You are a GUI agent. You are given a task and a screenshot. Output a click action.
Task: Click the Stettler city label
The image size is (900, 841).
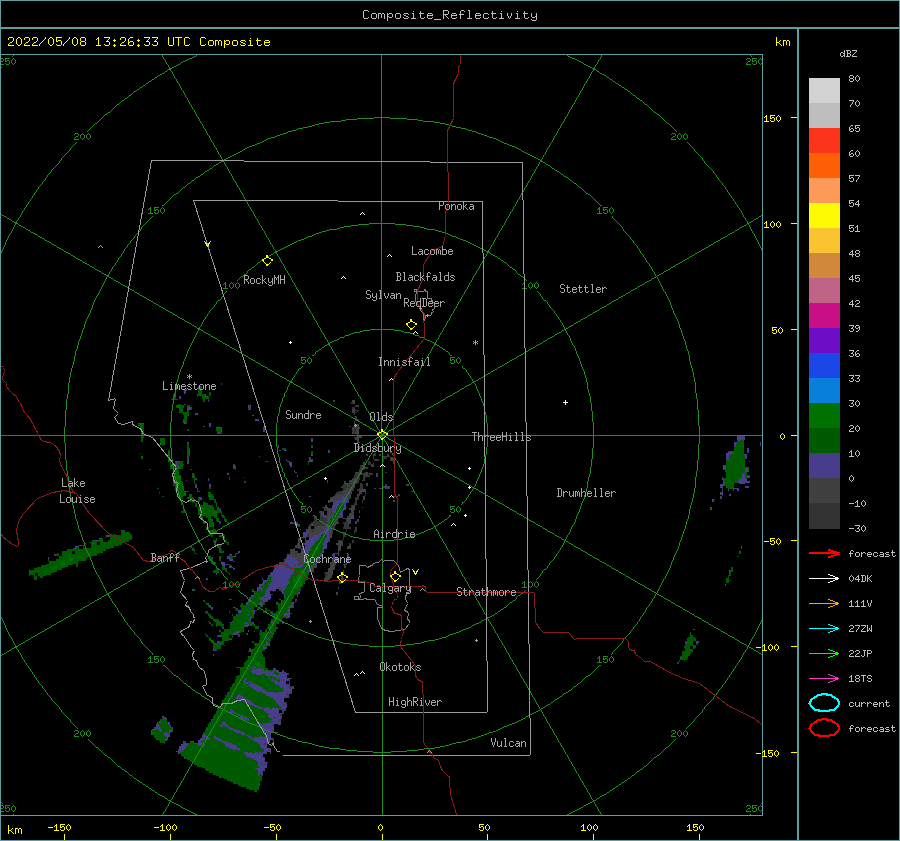click(583, 289)
